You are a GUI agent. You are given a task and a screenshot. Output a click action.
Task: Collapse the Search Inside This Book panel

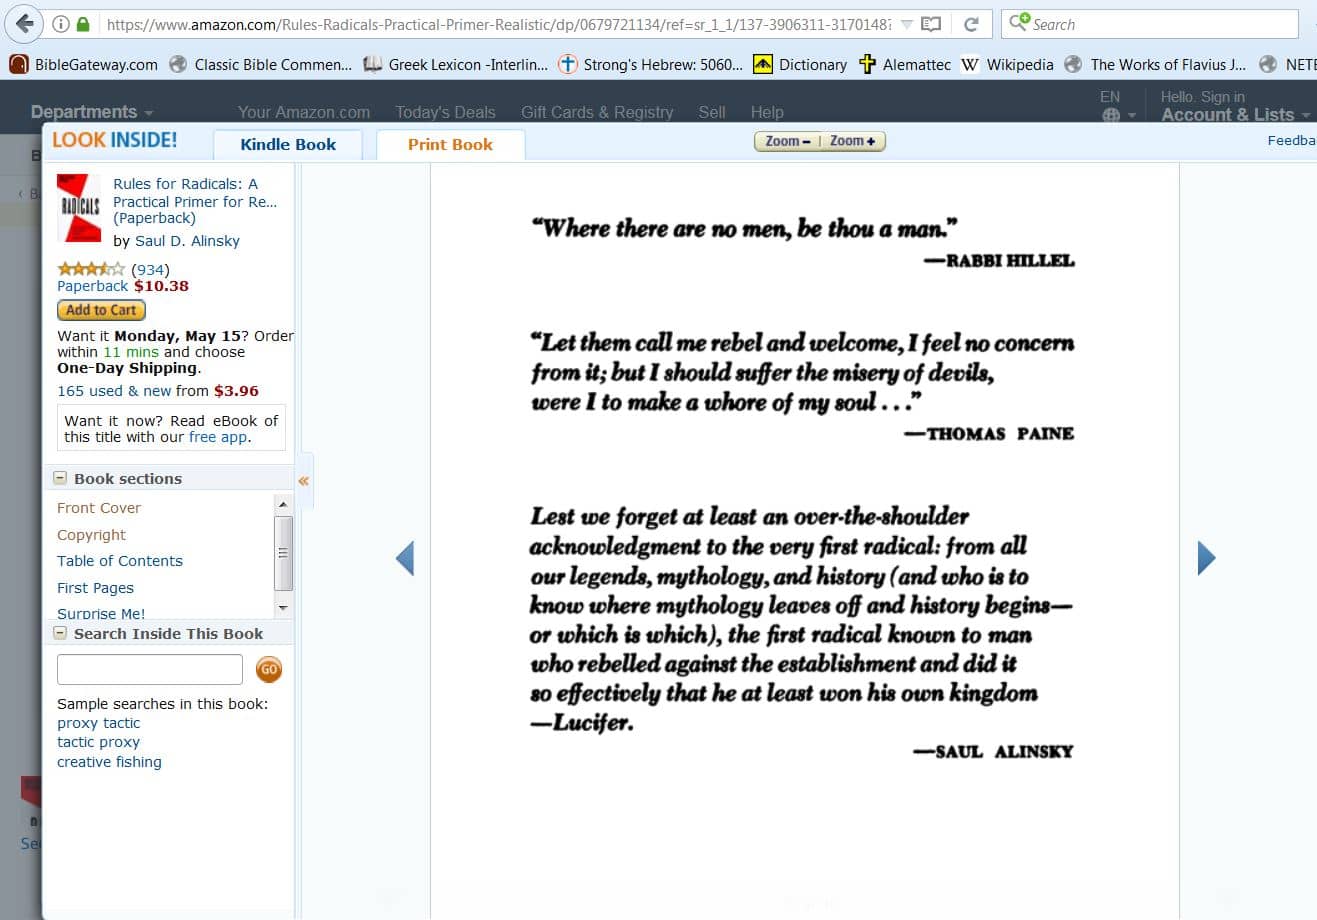60,633
